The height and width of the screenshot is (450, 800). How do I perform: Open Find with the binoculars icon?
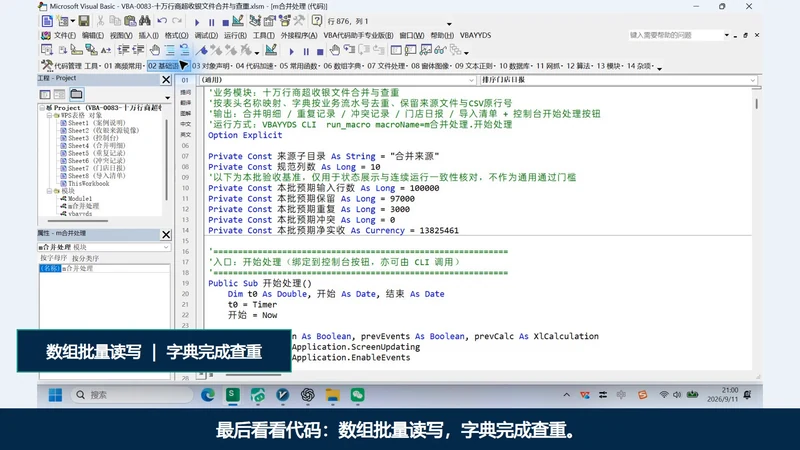point(145,21)
